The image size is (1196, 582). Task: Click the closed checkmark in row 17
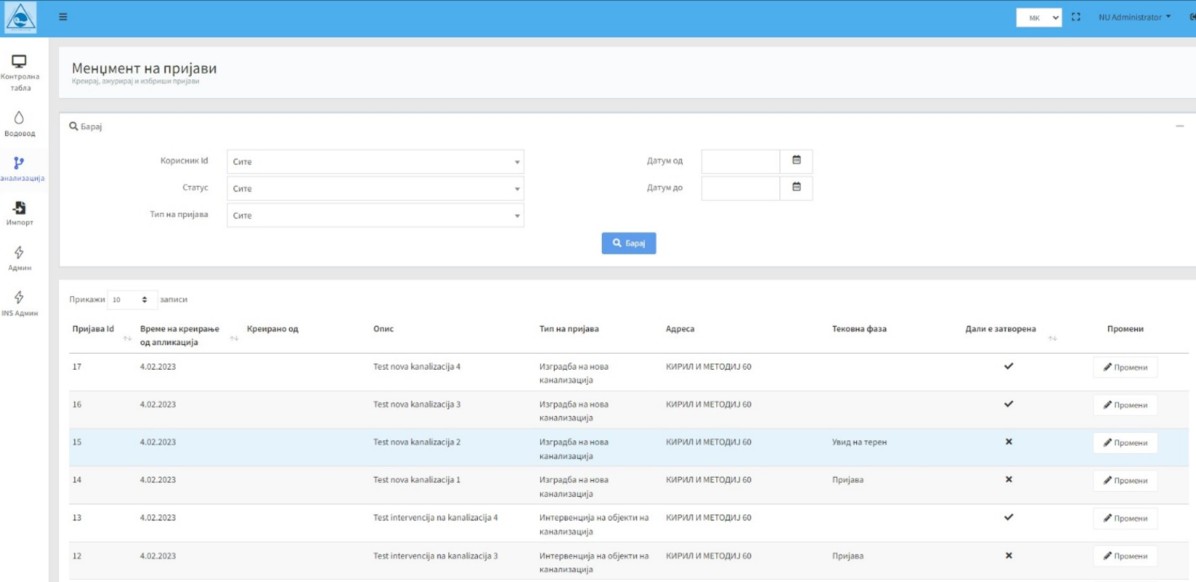click(1008, 366)
